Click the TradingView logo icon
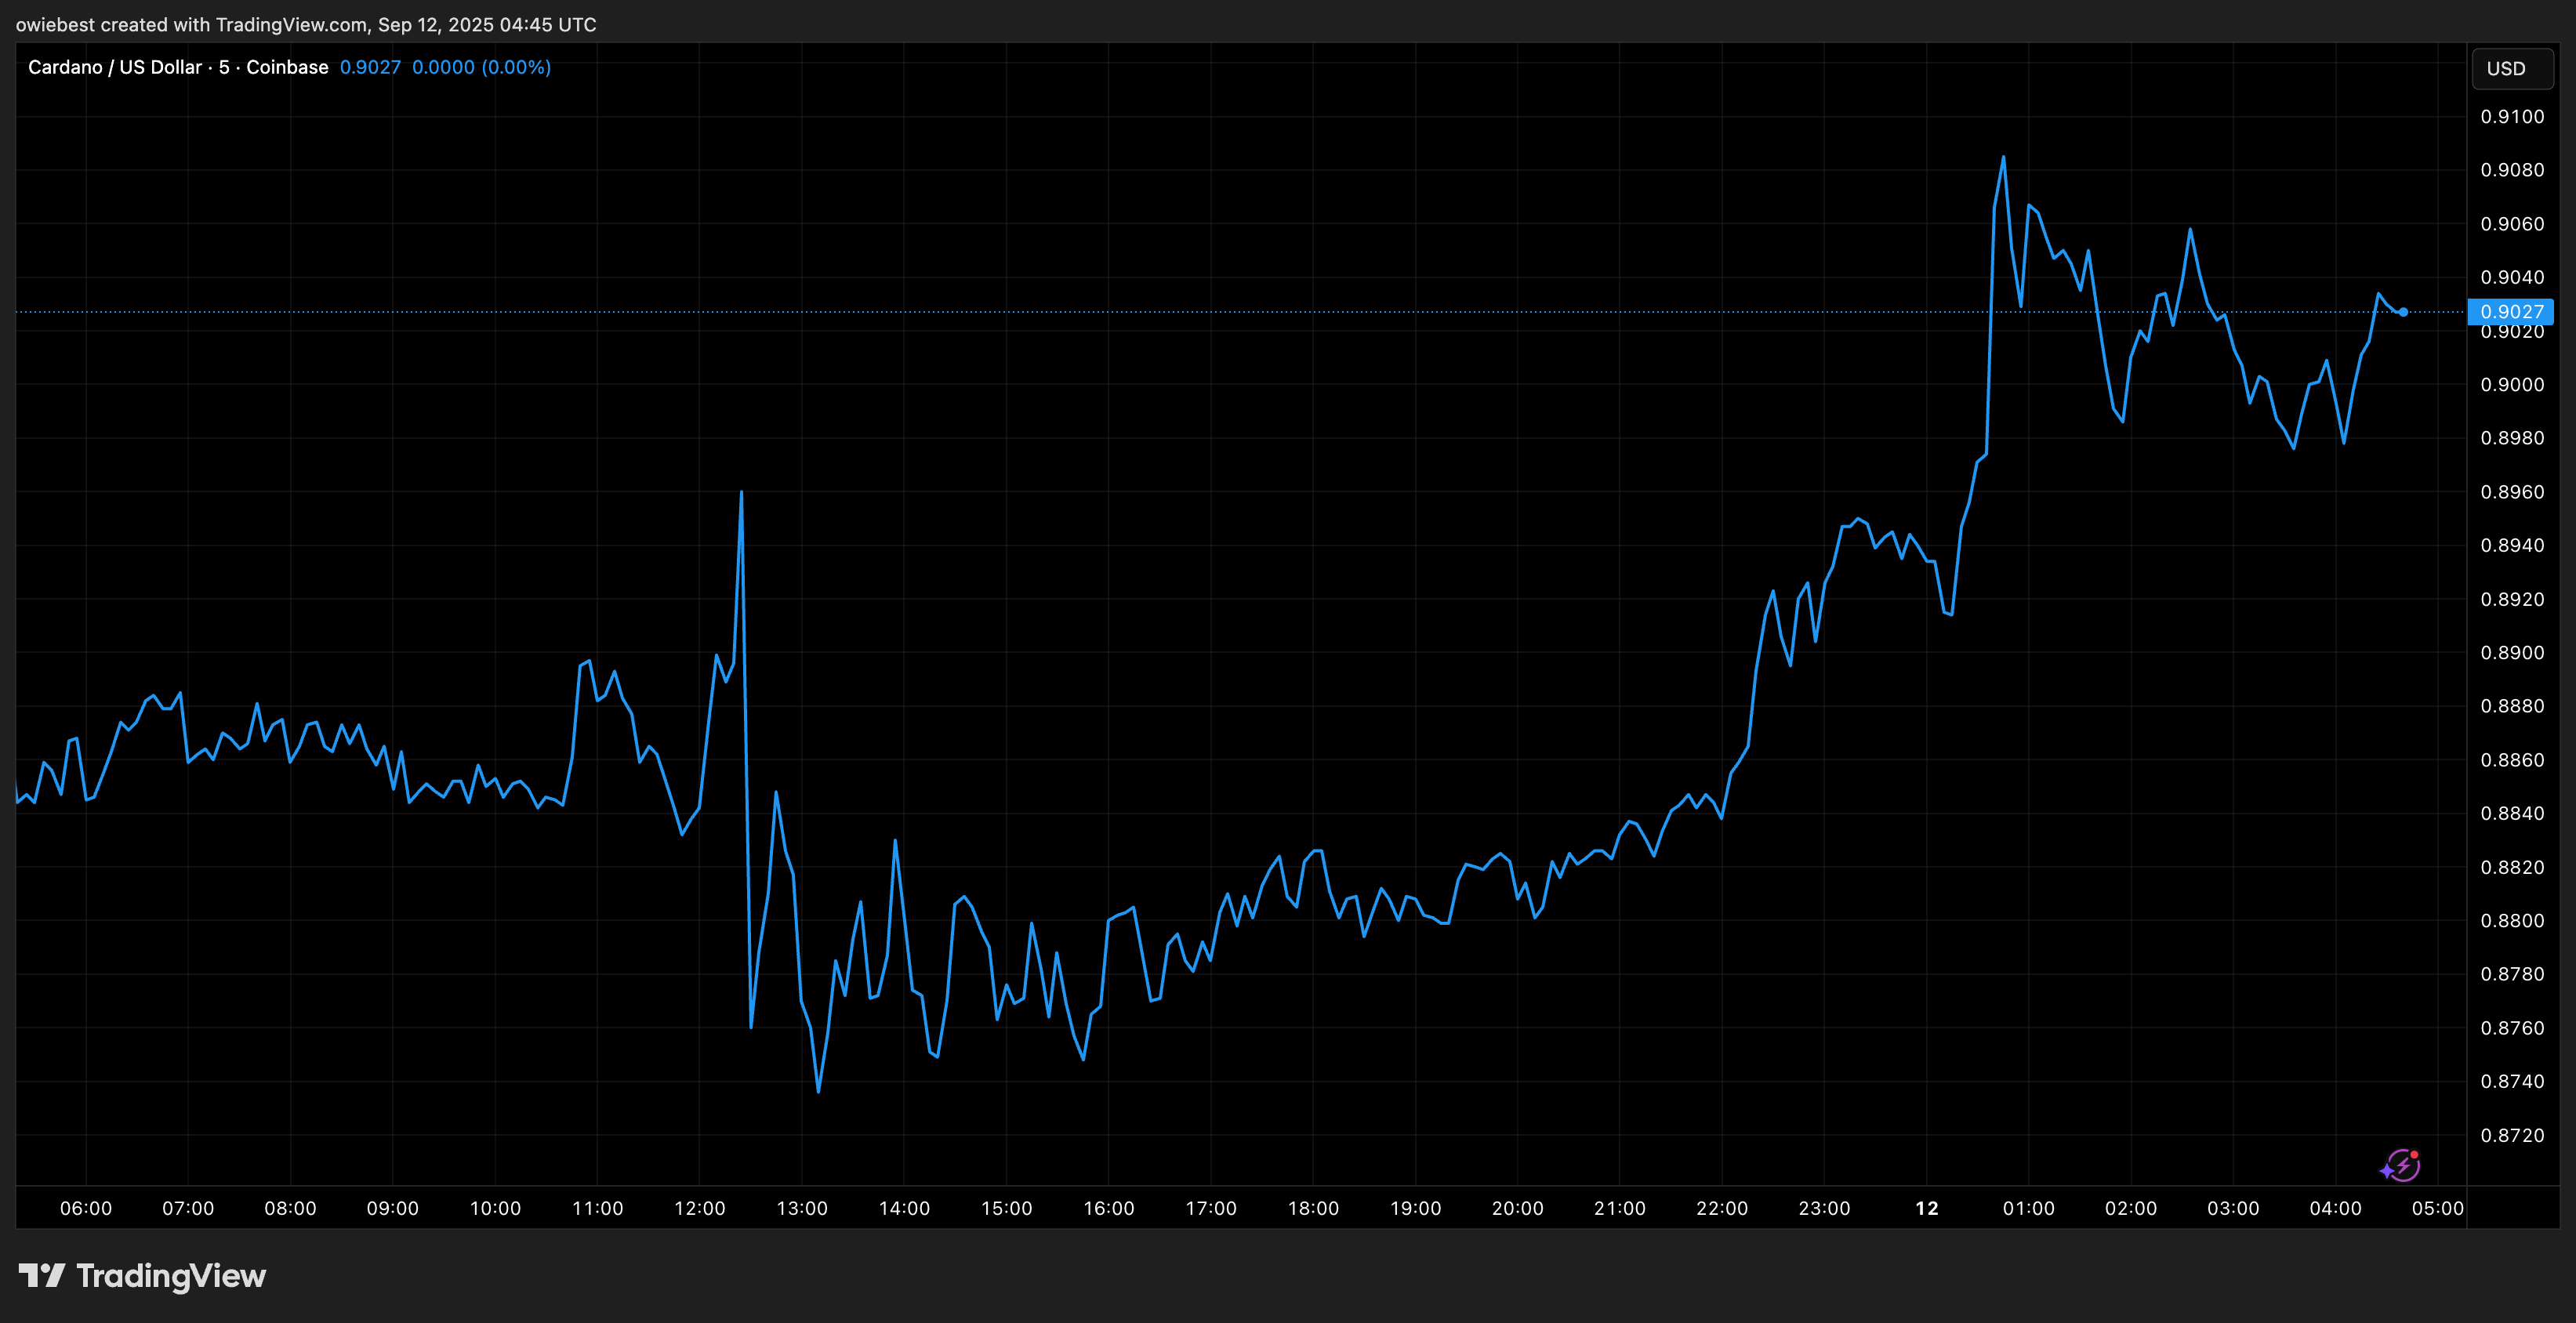This screenshot has height=1323, width=2576. (41, 1275)
